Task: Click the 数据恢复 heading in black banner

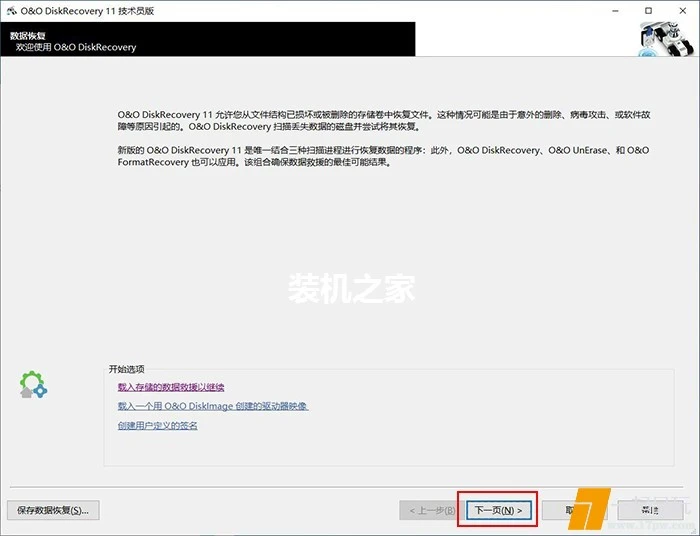Action: click(26, 34)
